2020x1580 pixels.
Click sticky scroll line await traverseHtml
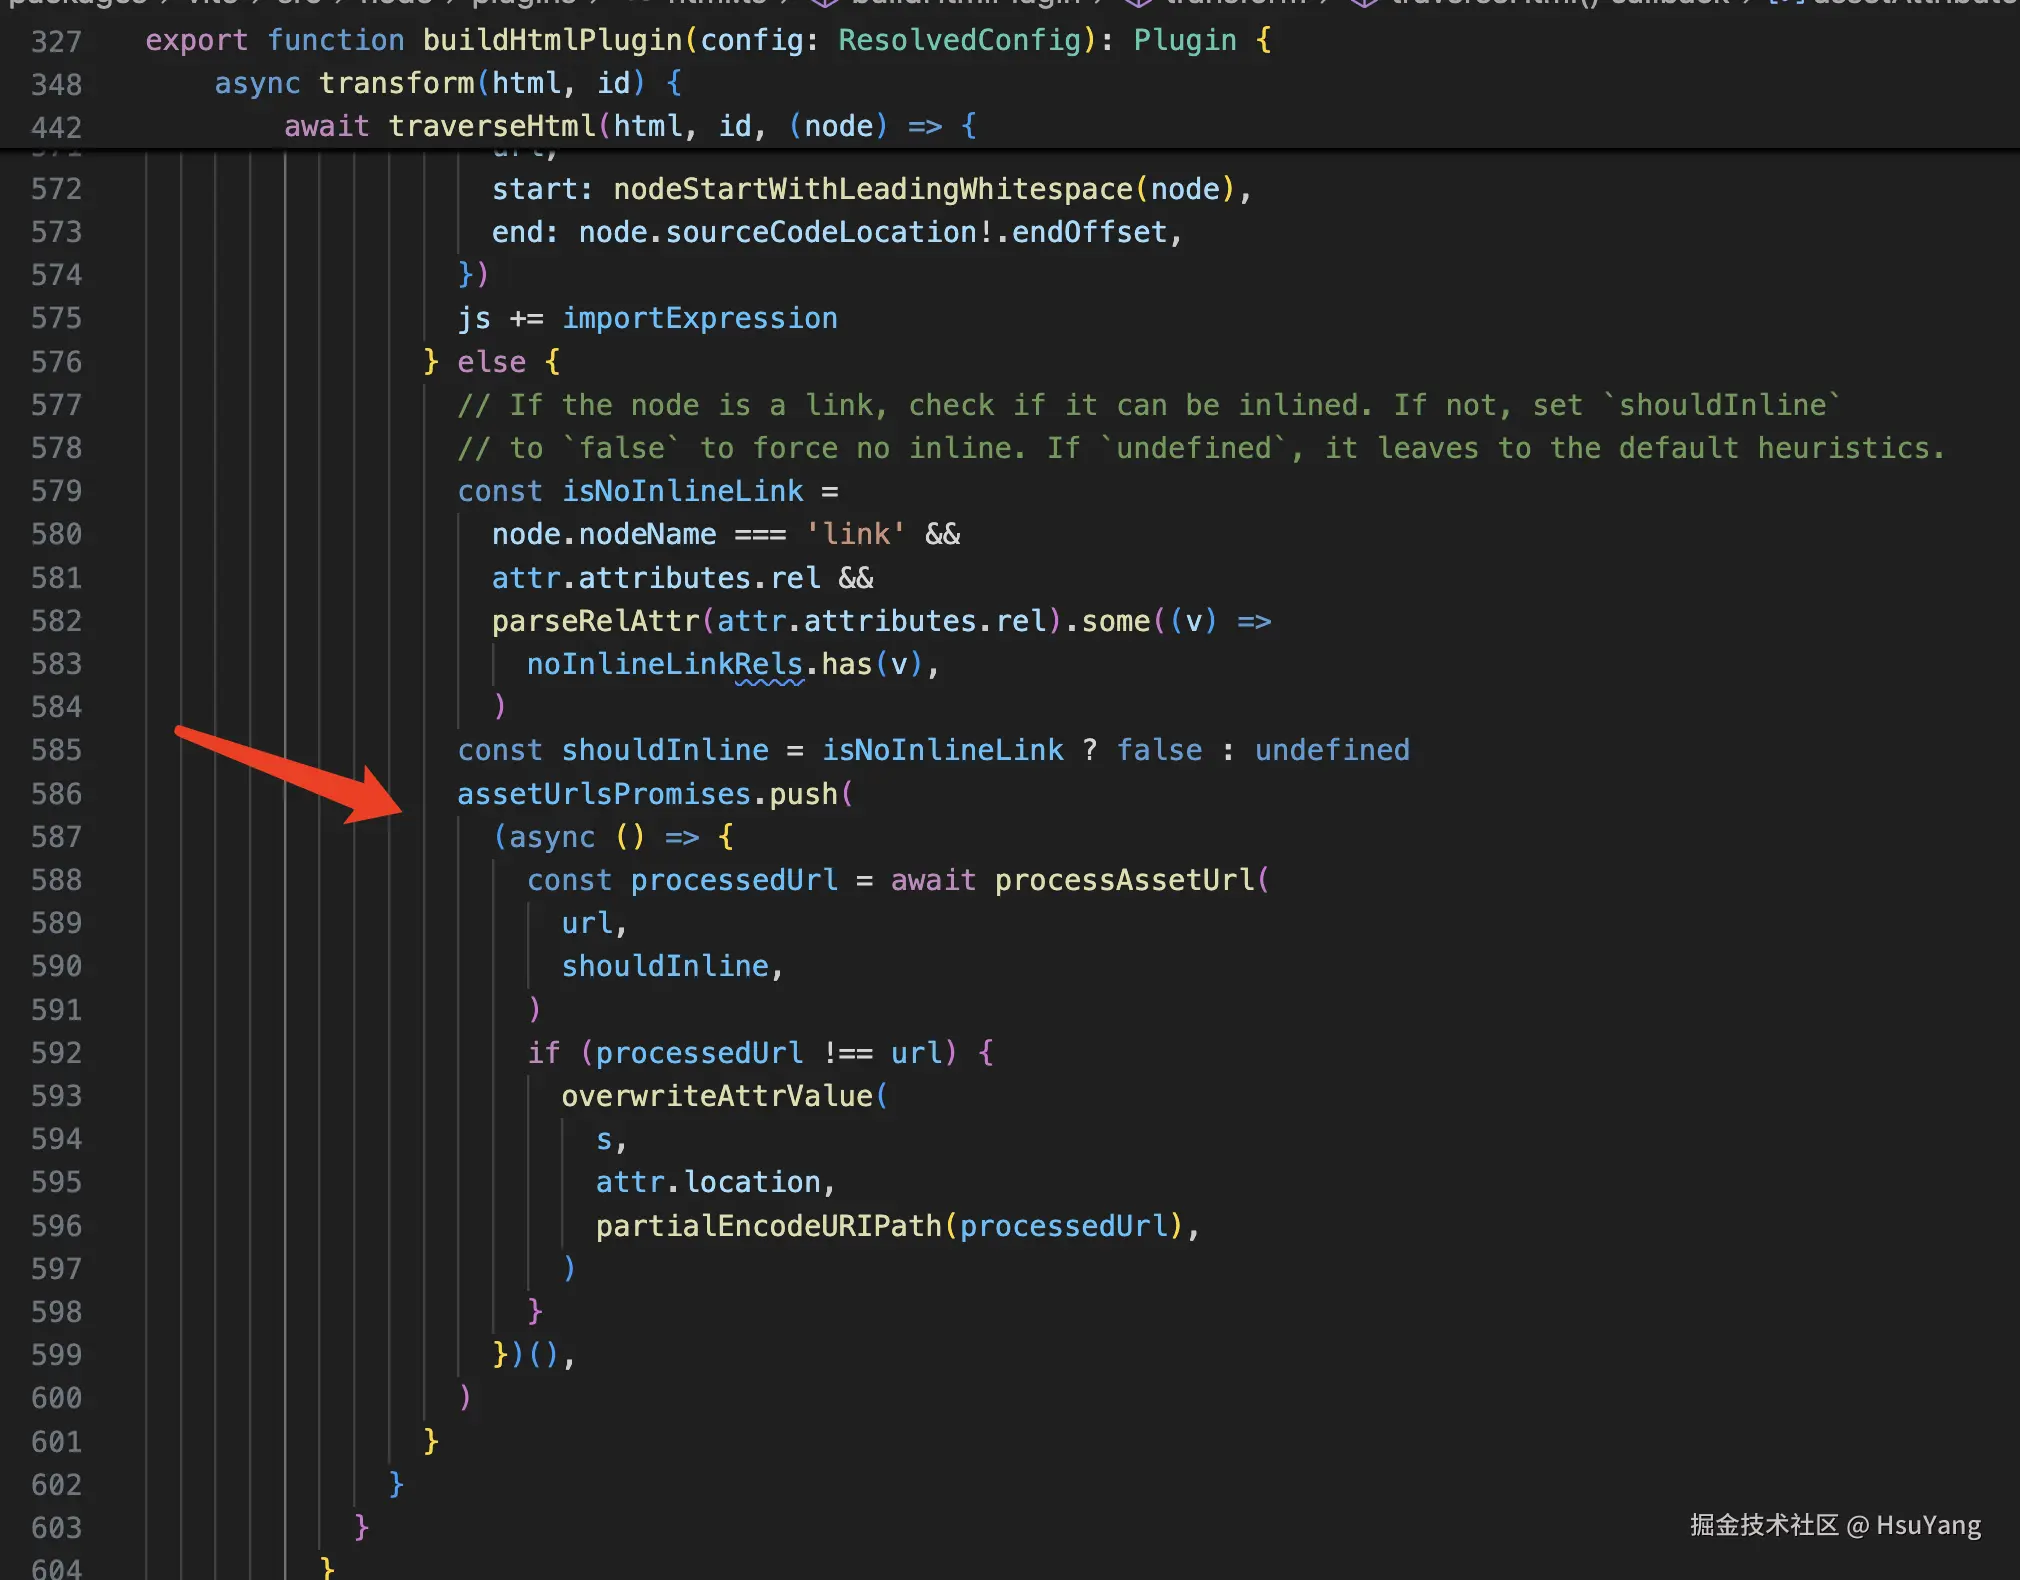[x=491, y=126]
